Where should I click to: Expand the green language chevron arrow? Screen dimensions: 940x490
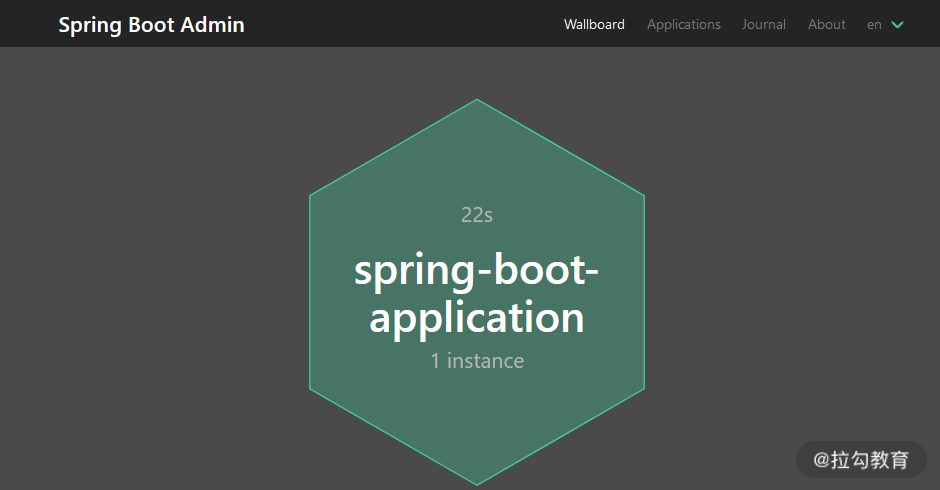coord(897,25)
